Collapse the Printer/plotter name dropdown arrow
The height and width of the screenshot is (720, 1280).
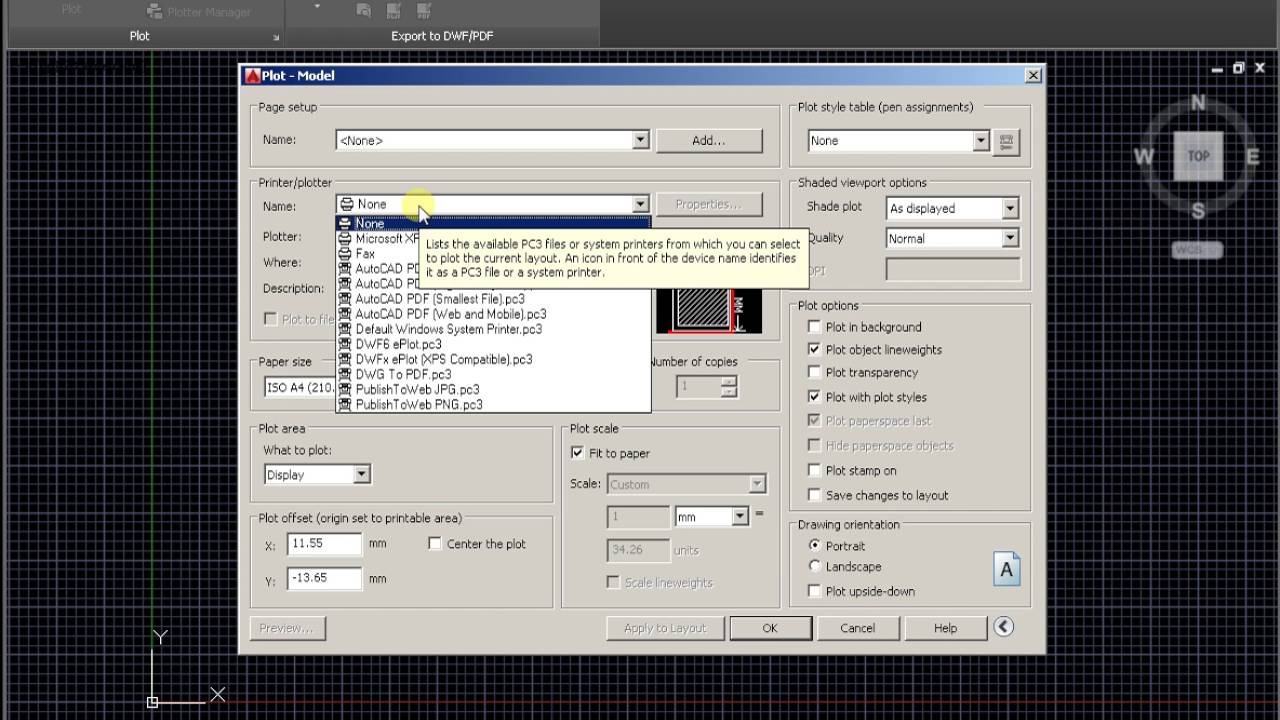[640, 204]
